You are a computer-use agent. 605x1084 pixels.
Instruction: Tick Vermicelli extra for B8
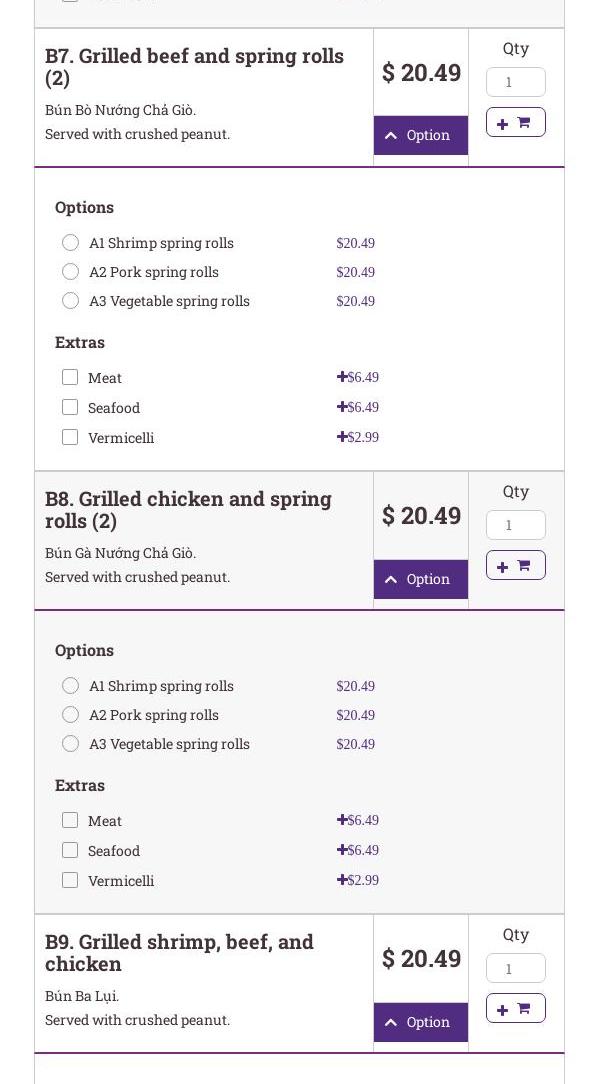pyautogui.click(x=70, y=880)
